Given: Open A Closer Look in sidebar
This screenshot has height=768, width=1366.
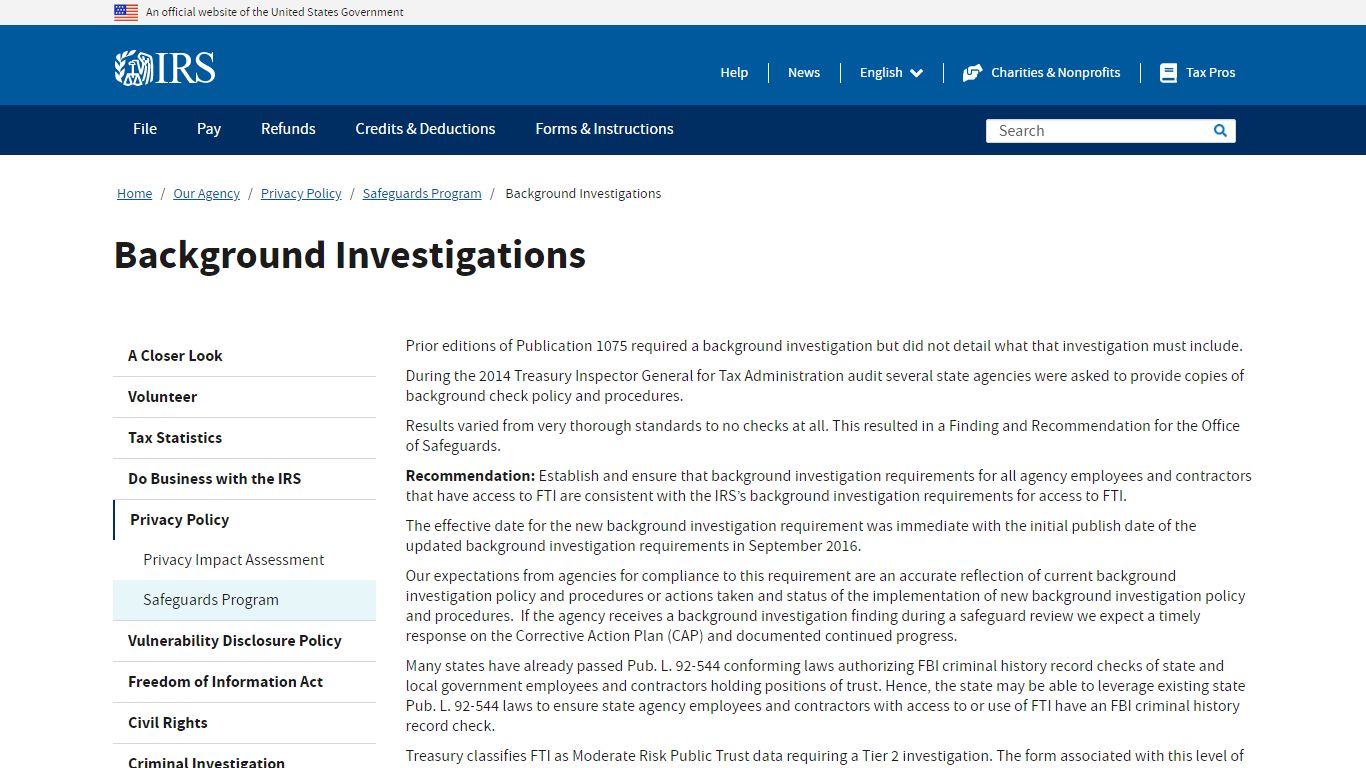Looking at the screenshot, I should point(244,356).
